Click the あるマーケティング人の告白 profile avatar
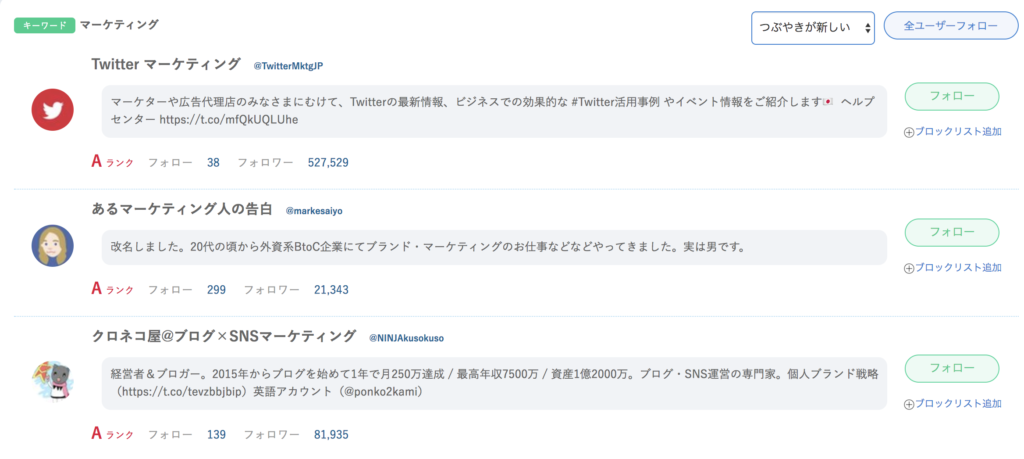Viewport: 1024px width, 459px height. pos(52,245)
